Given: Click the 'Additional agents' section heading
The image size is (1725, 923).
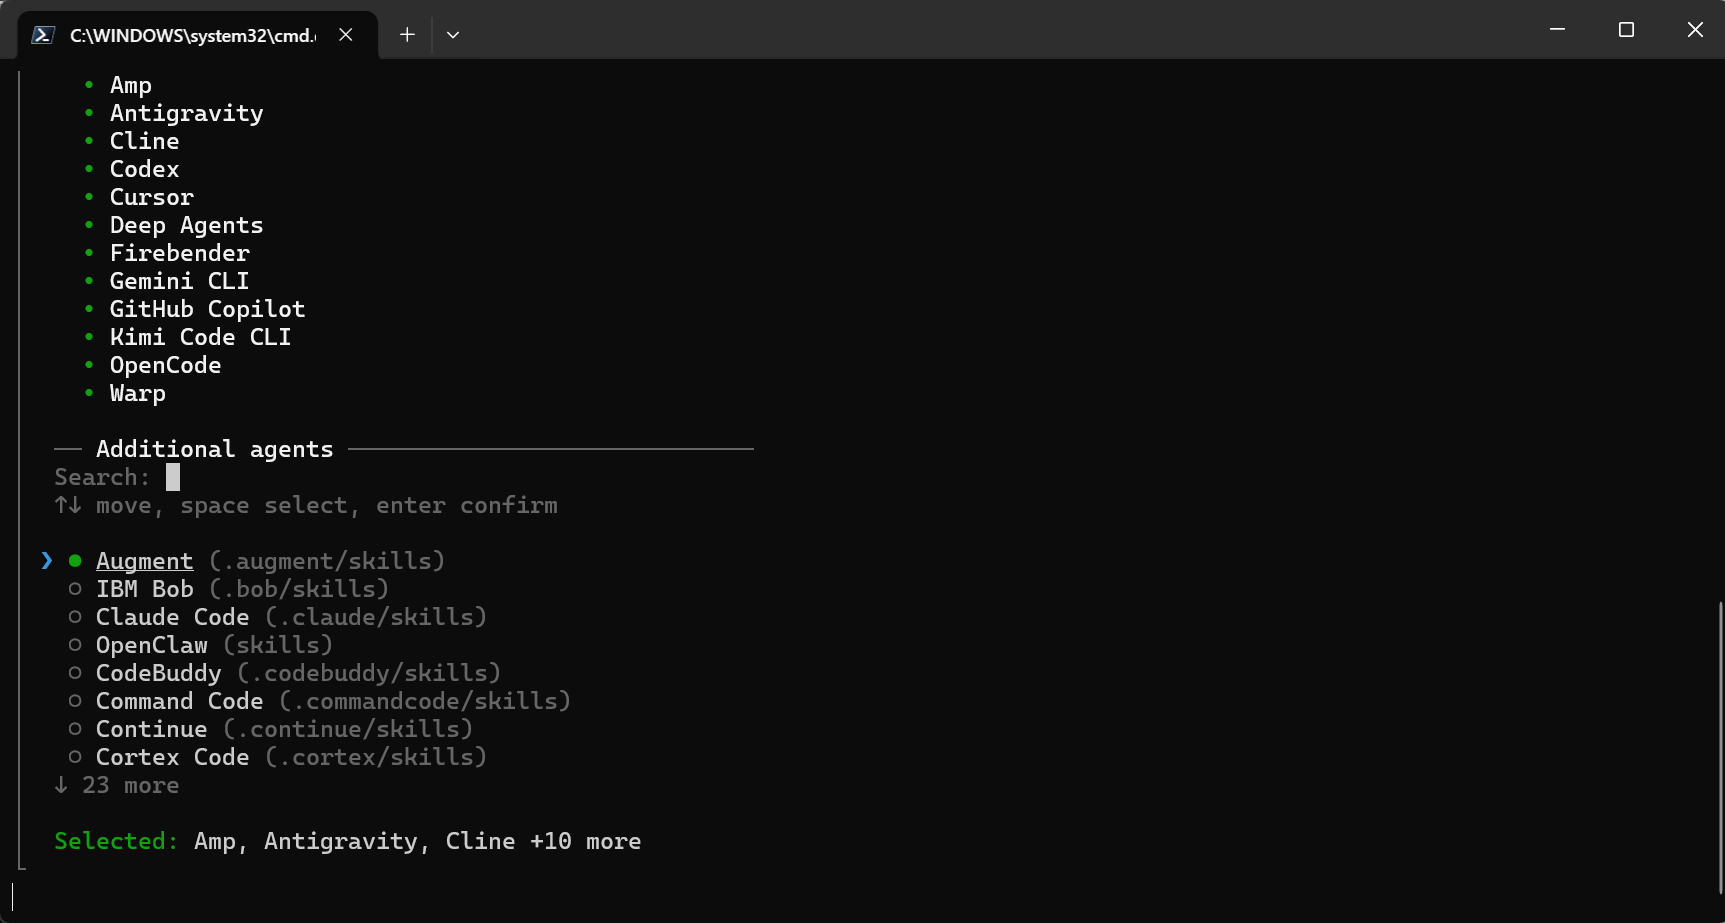Looking at the screenshot, I should pyautogui.click(x=215, y=449).
